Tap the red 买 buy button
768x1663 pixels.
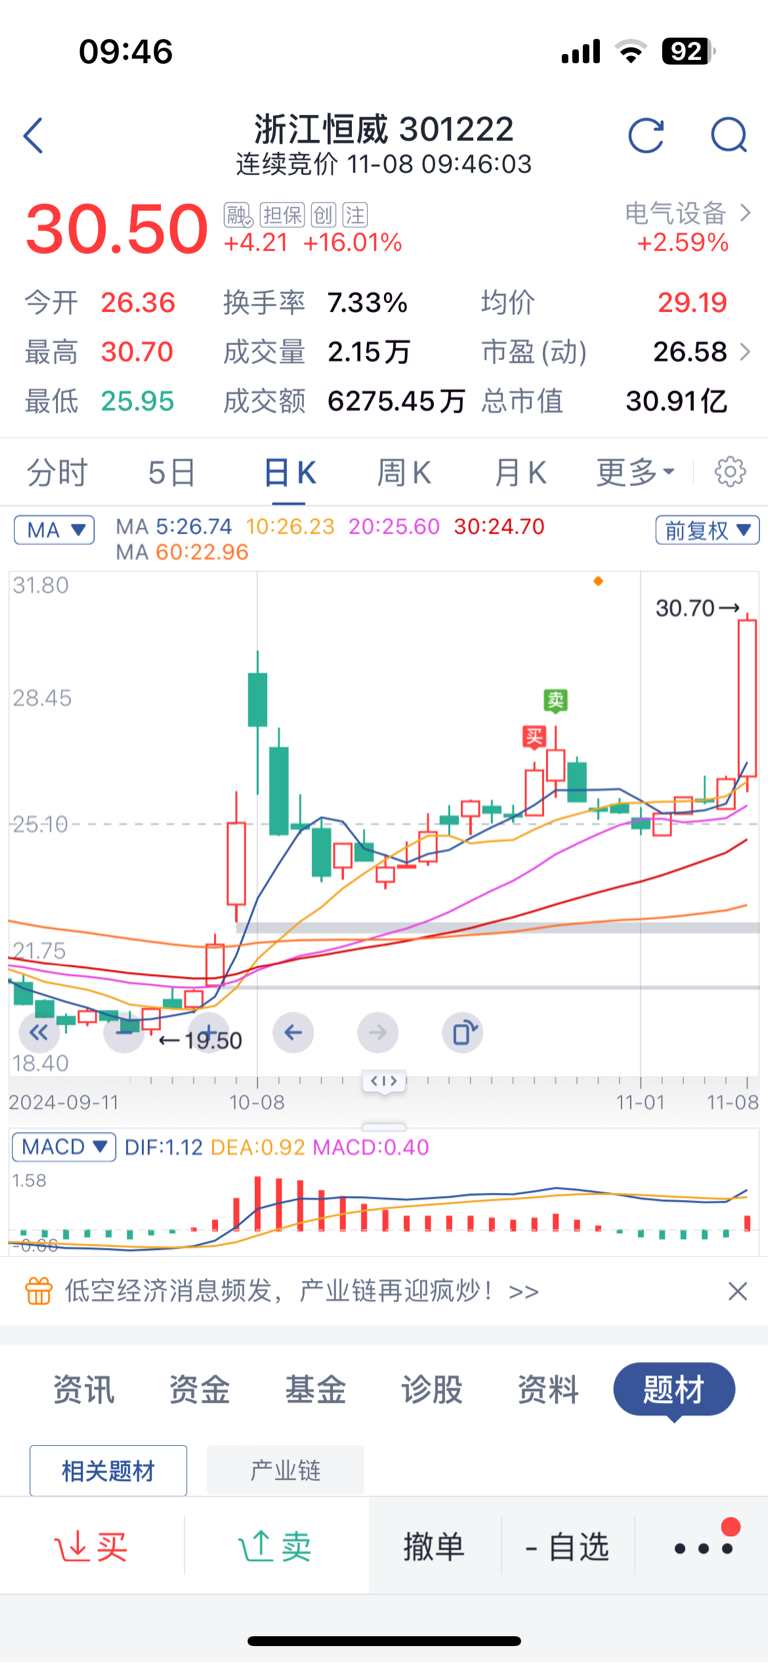pyautogui.click(x=92, y=1546)
